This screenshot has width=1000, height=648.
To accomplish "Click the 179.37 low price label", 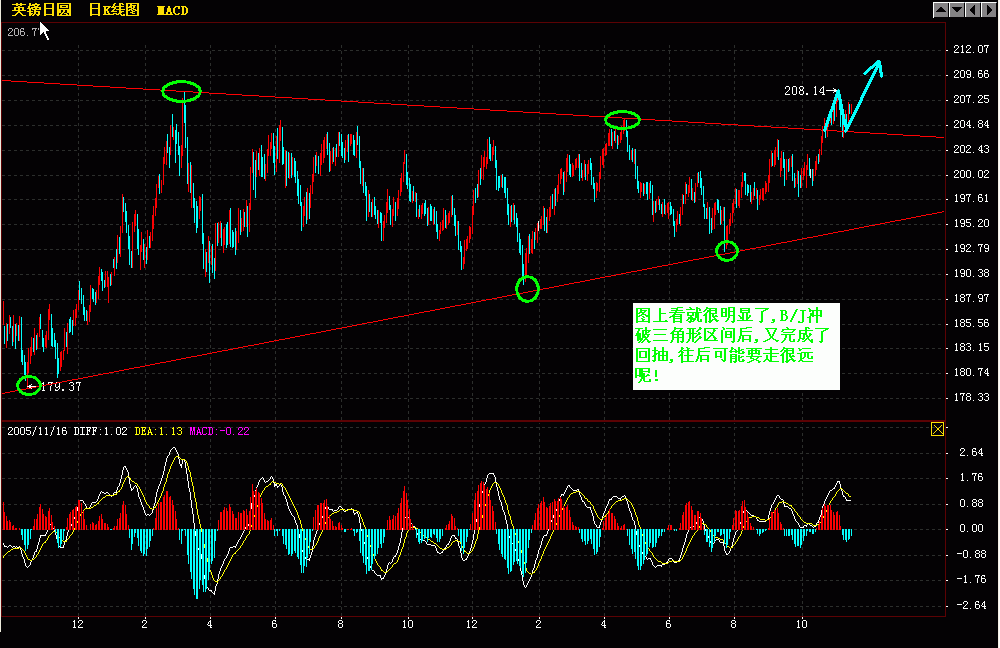I will click(x=61, y=387).
